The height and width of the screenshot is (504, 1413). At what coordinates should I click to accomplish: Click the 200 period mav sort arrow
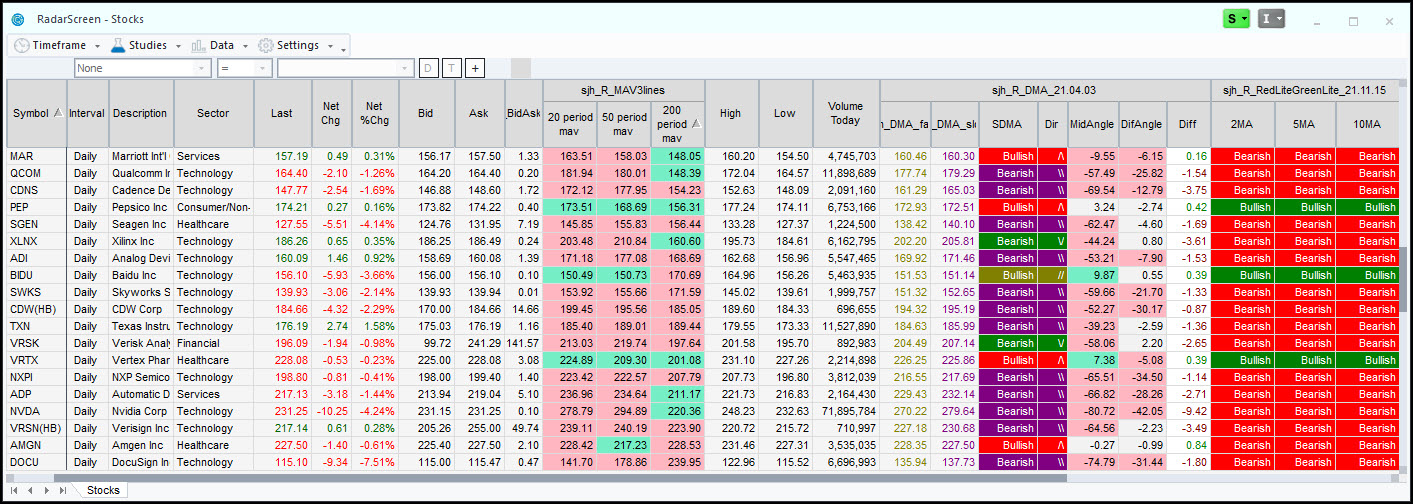pos(696,124)
